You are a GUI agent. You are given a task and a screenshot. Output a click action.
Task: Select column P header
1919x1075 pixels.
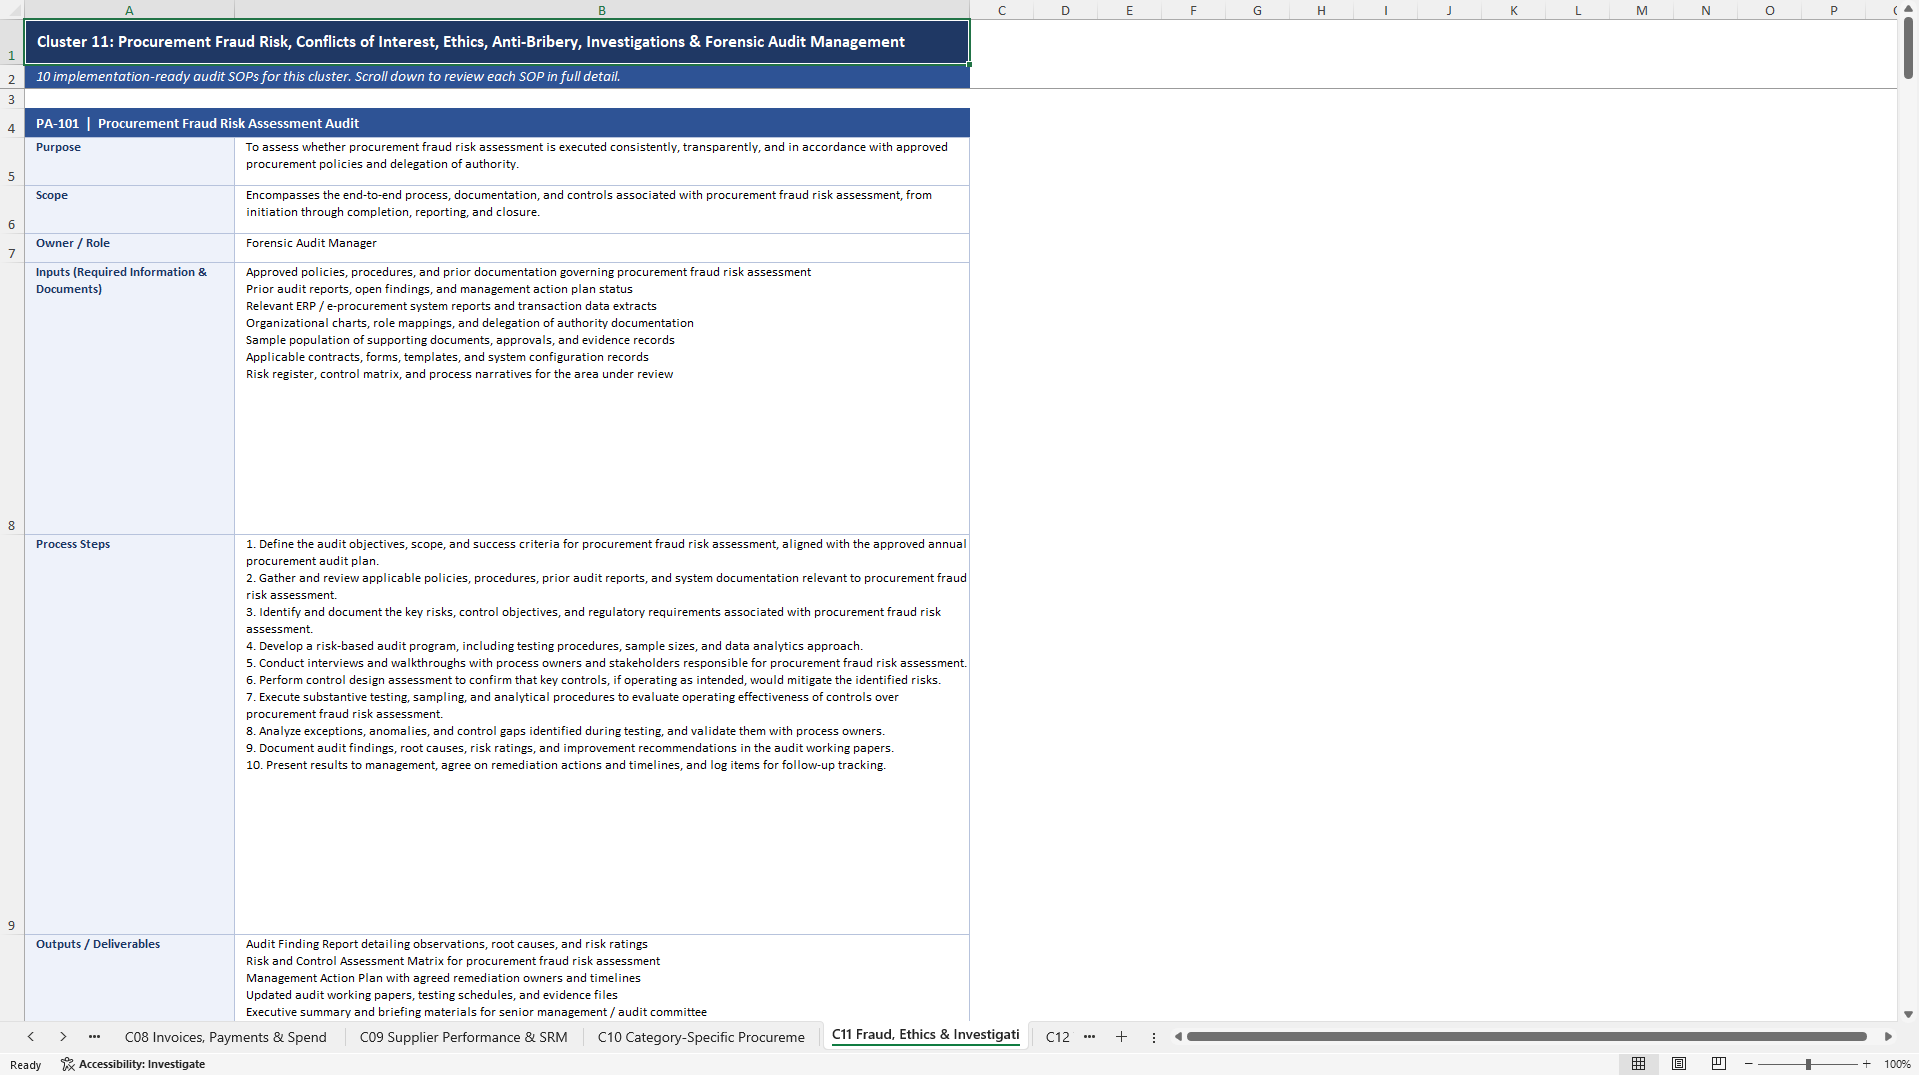[1833, 10]
